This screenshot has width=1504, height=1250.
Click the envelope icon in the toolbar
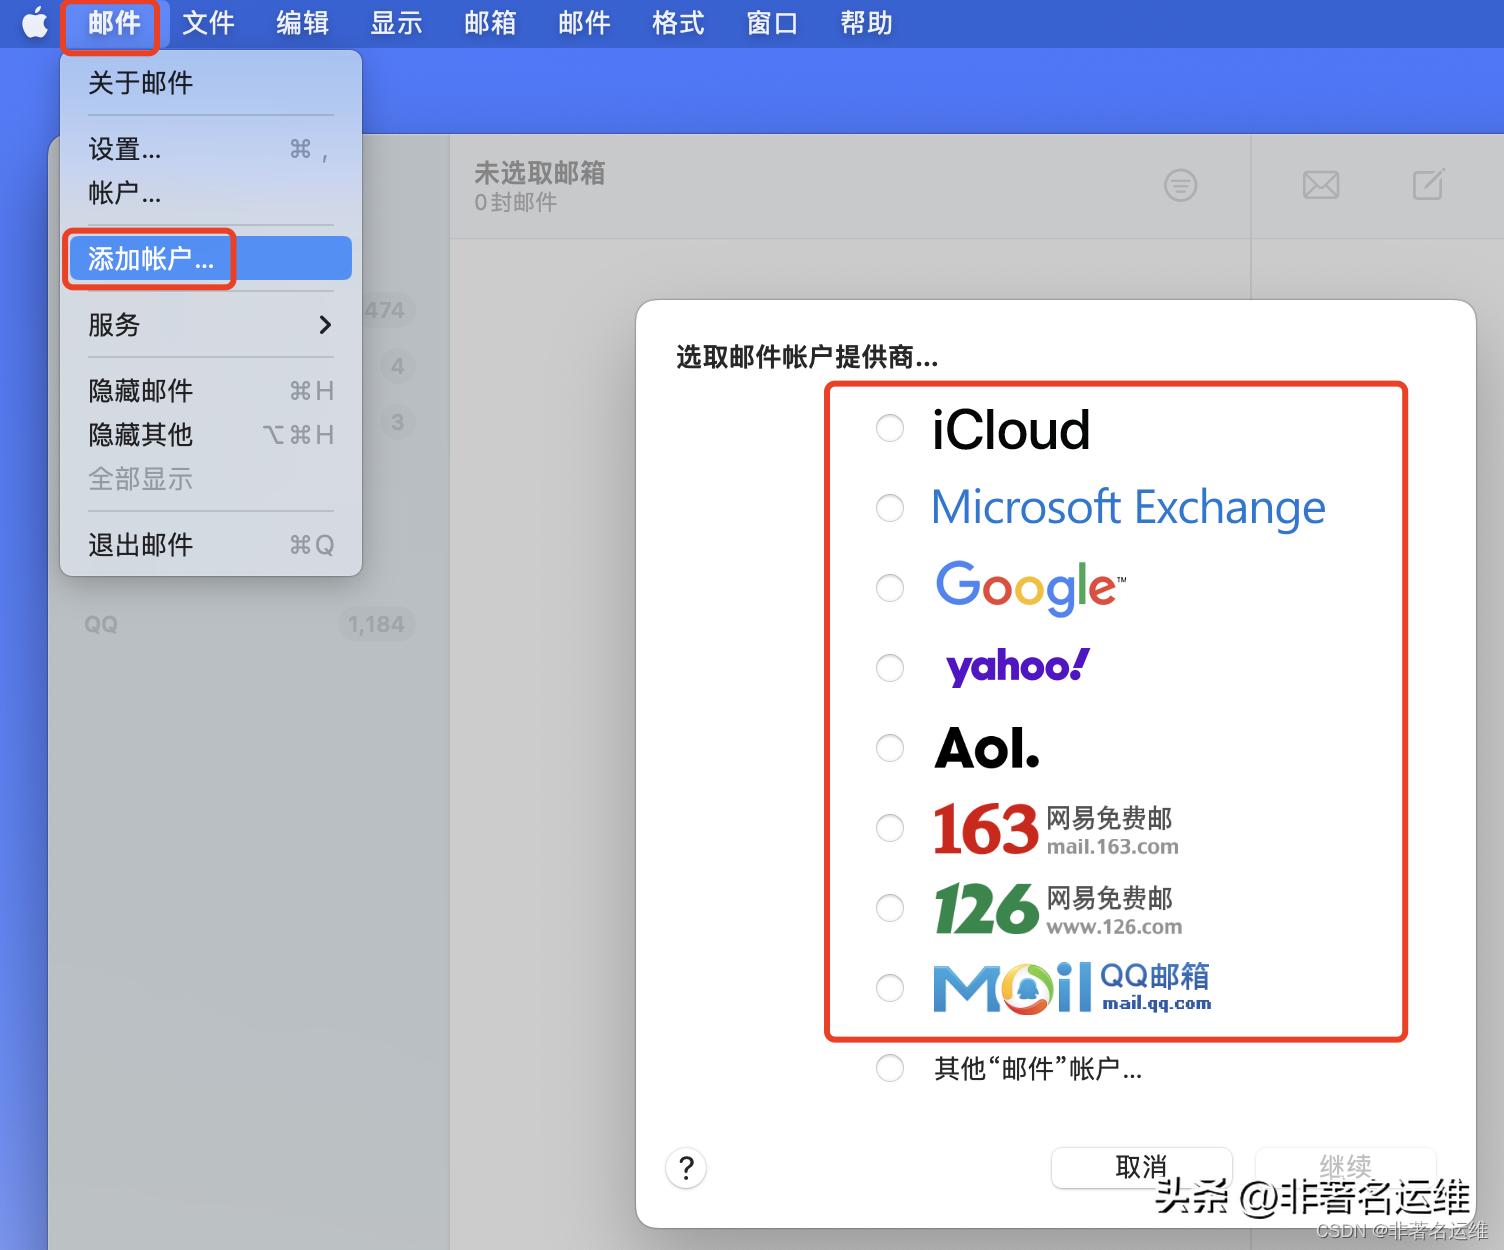(x=1320, y=185)
